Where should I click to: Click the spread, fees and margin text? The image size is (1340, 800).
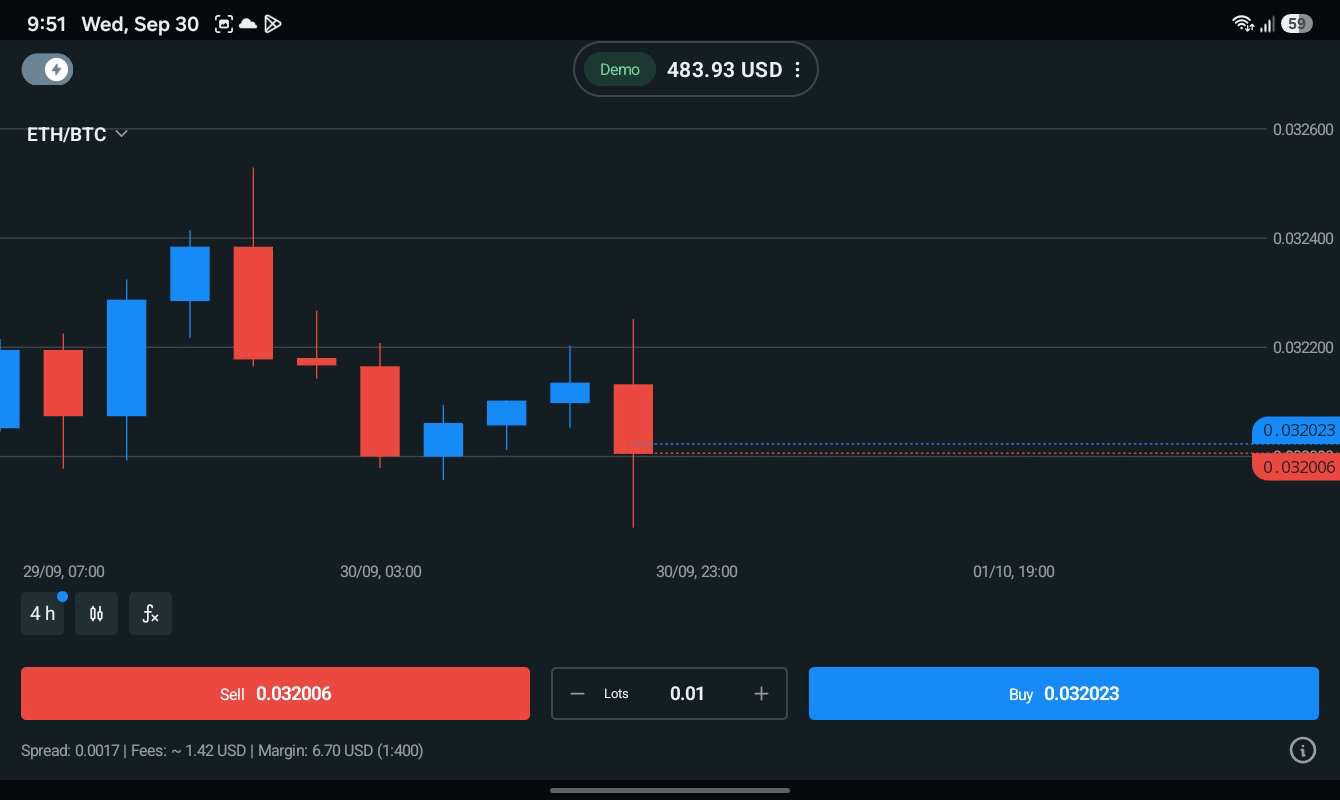(x=222, y=750)
